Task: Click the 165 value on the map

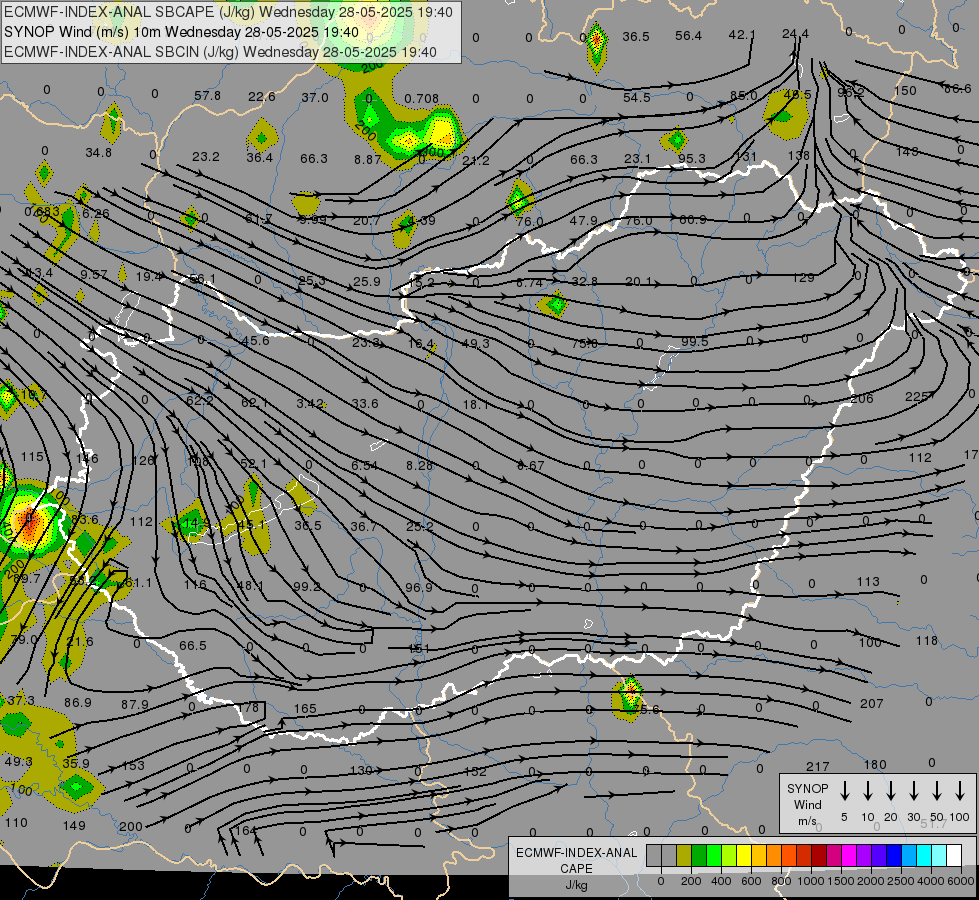Action: click(x=305, y=709)
